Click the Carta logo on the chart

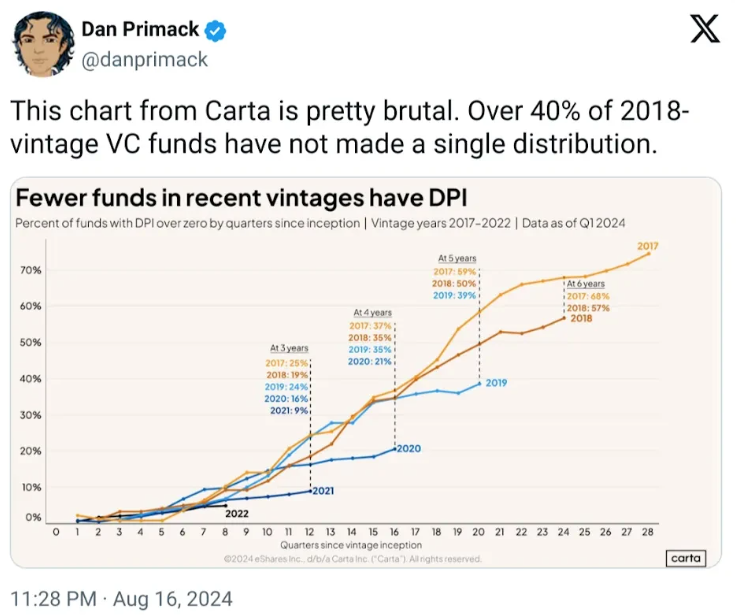685,559
